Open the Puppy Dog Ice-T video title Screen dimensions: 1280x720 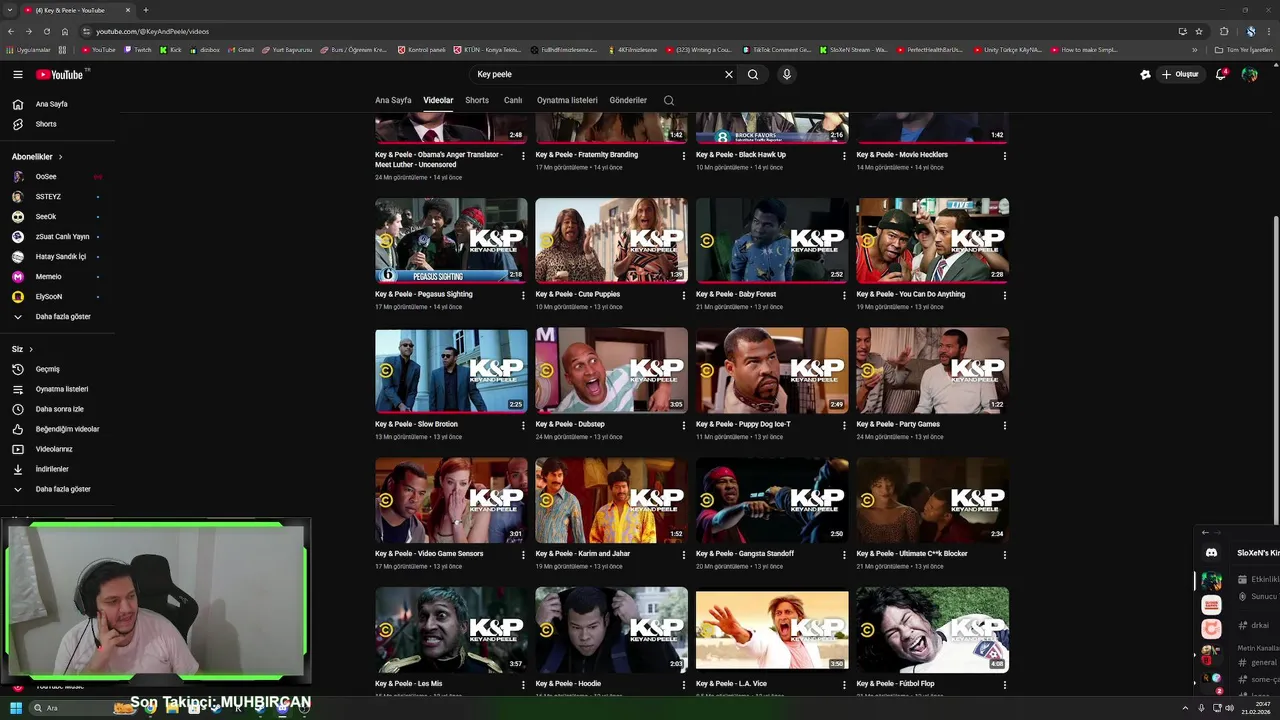743,424
